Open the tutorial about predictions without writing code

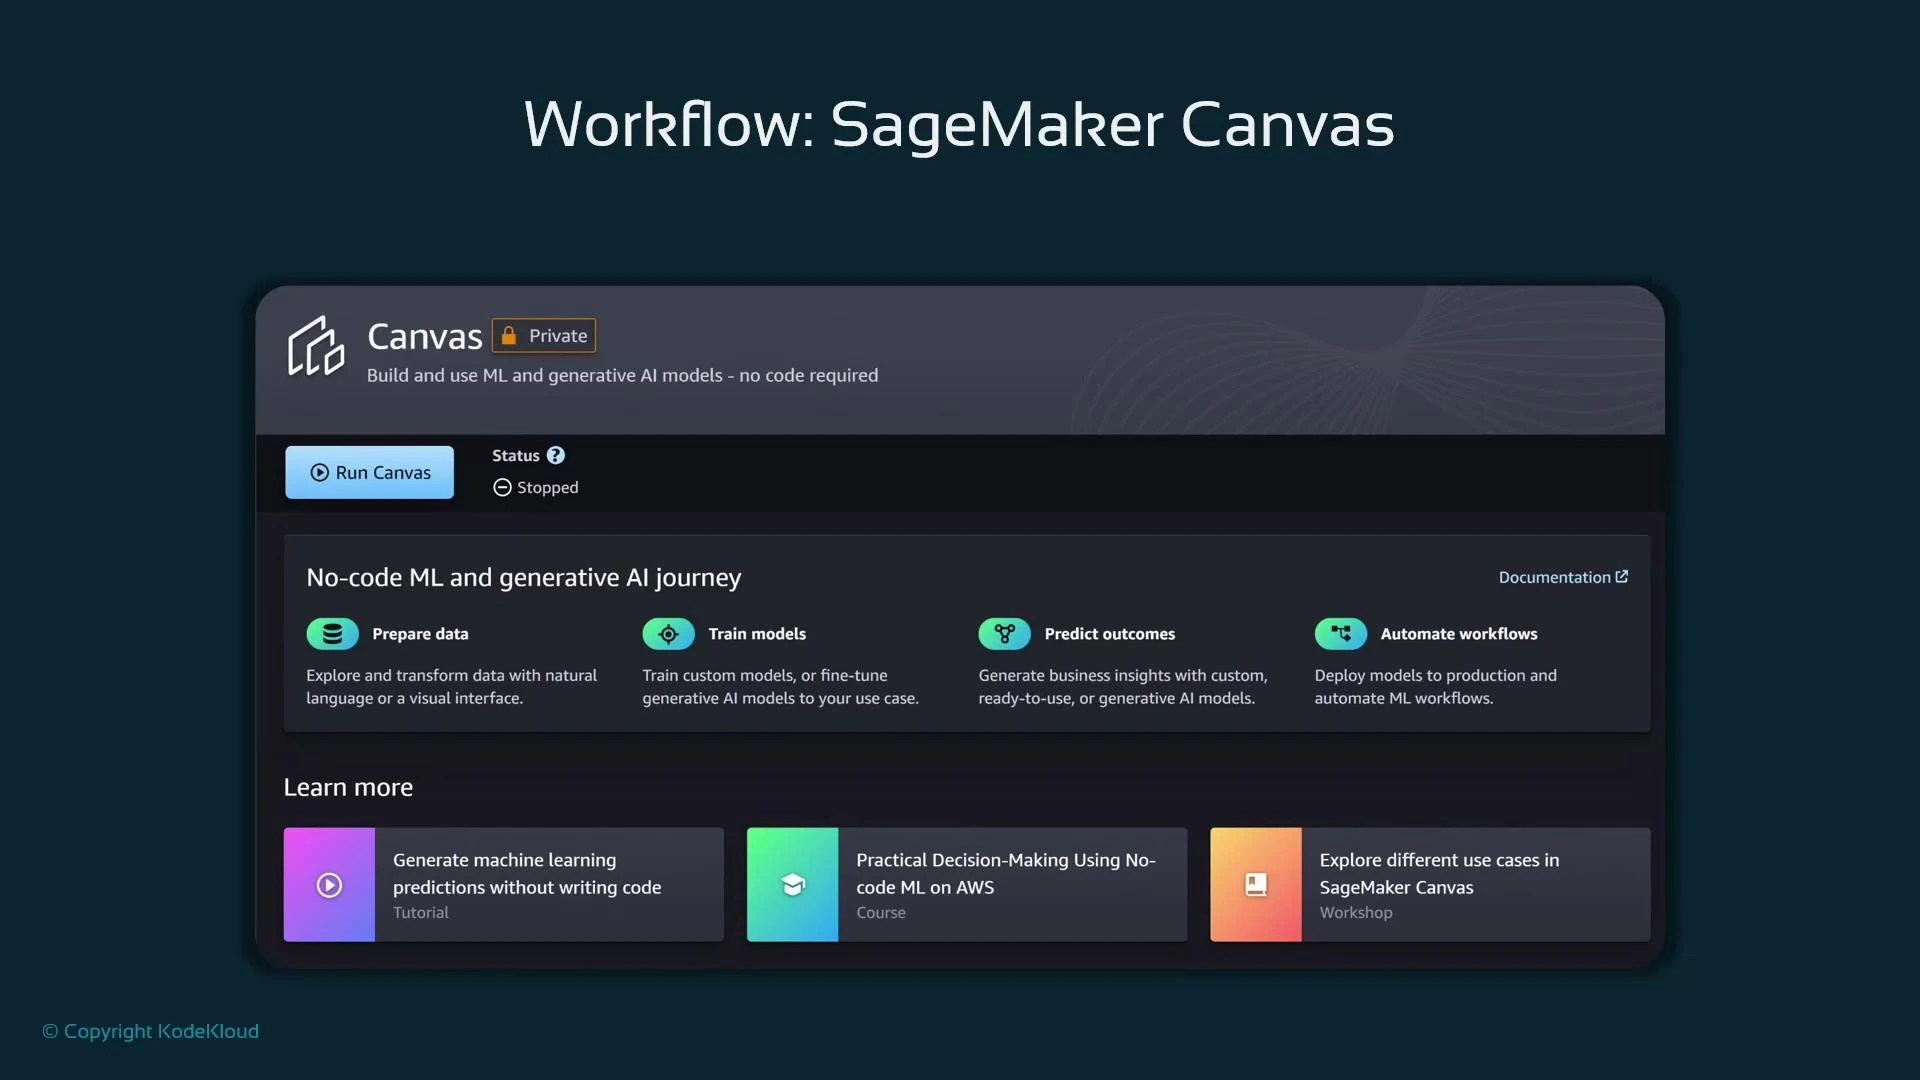click(503, 884)
